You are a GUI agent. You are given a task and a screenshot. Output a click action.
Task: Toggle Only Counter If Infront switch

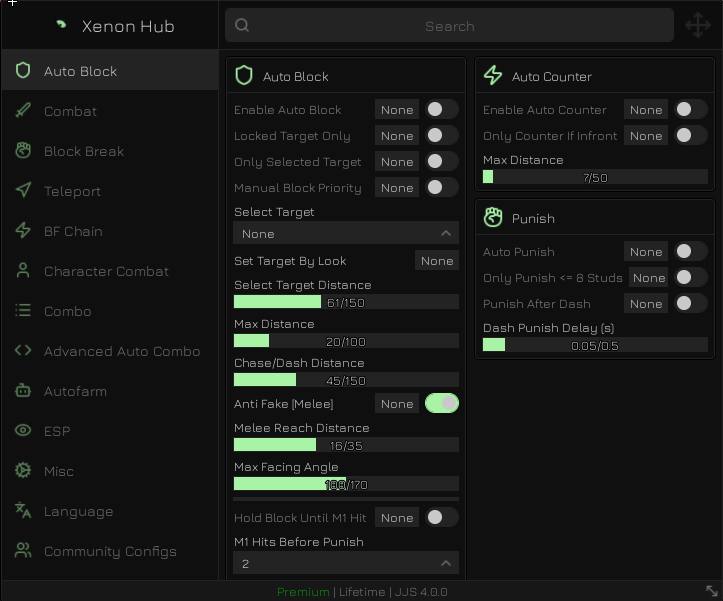(x=691, y=135)
